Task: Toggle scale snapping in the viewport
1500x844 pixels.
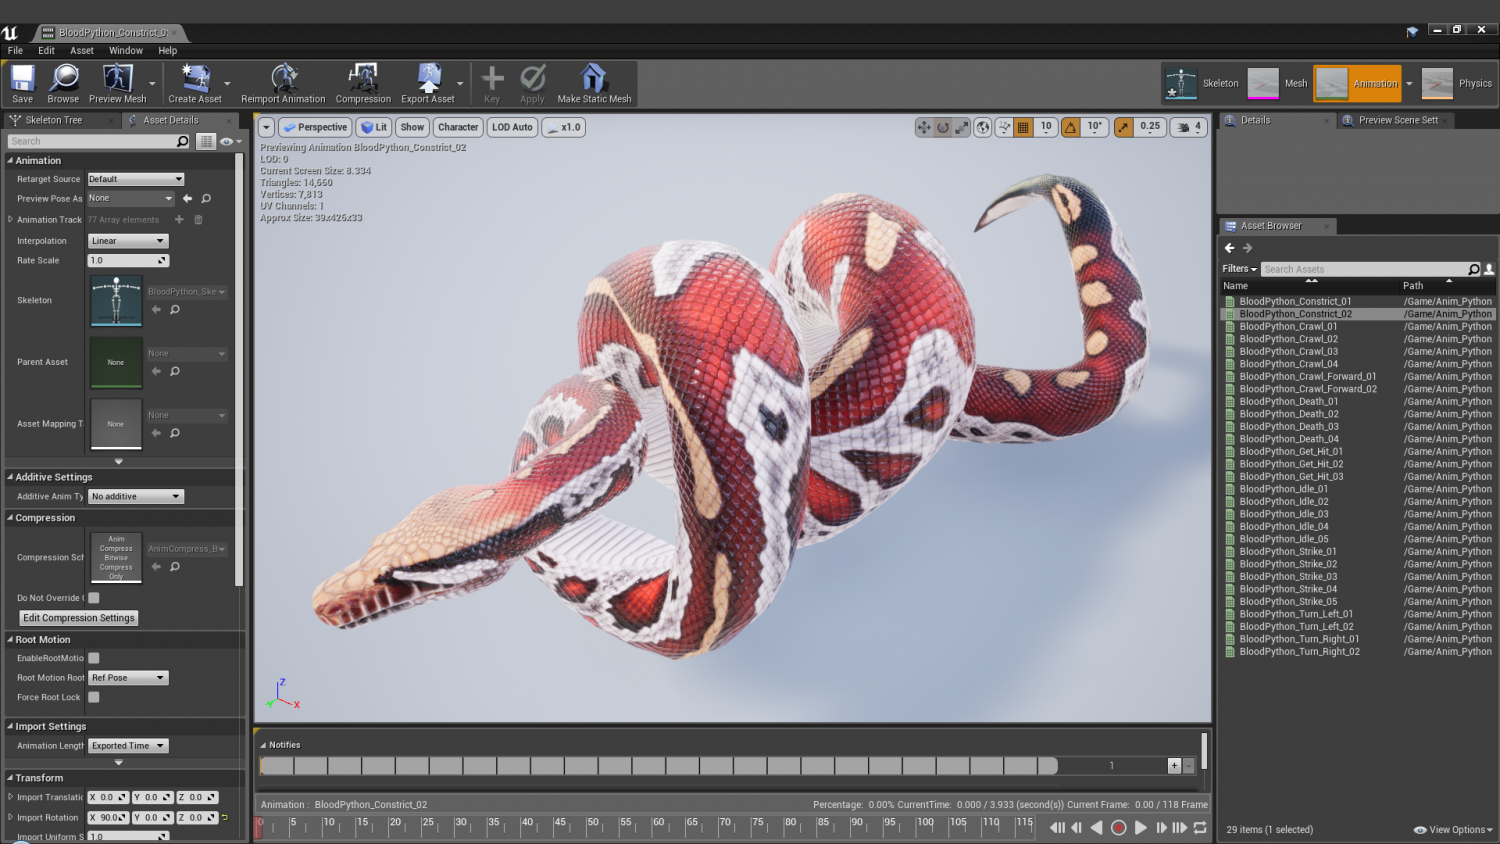Action: coord(1124,127)
